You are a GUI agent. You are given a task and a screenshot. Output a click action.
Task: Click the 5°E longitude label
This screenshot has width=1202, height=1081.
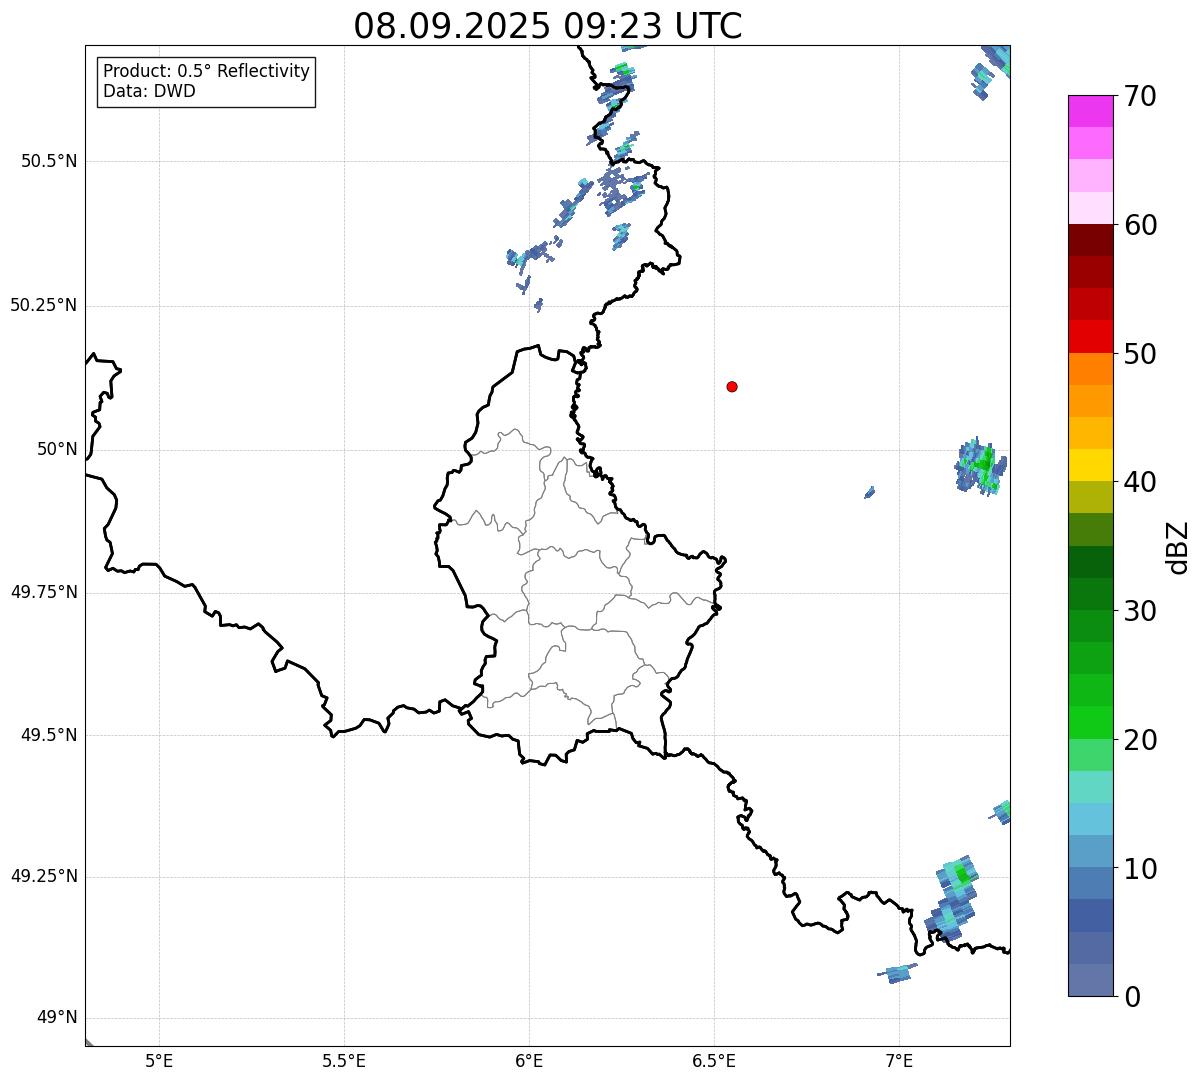(x=159, y=1061)
